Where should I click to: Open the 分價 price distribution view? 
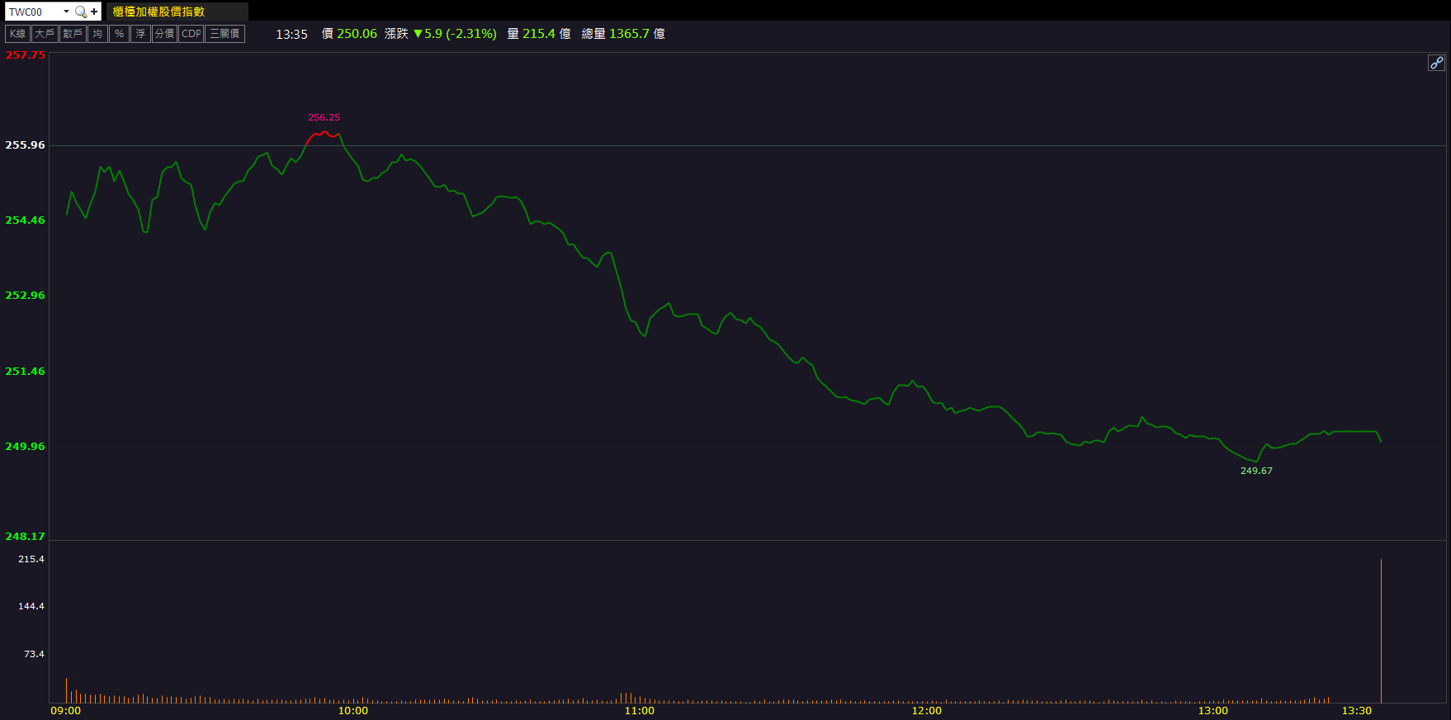click(x=164, y=34)
